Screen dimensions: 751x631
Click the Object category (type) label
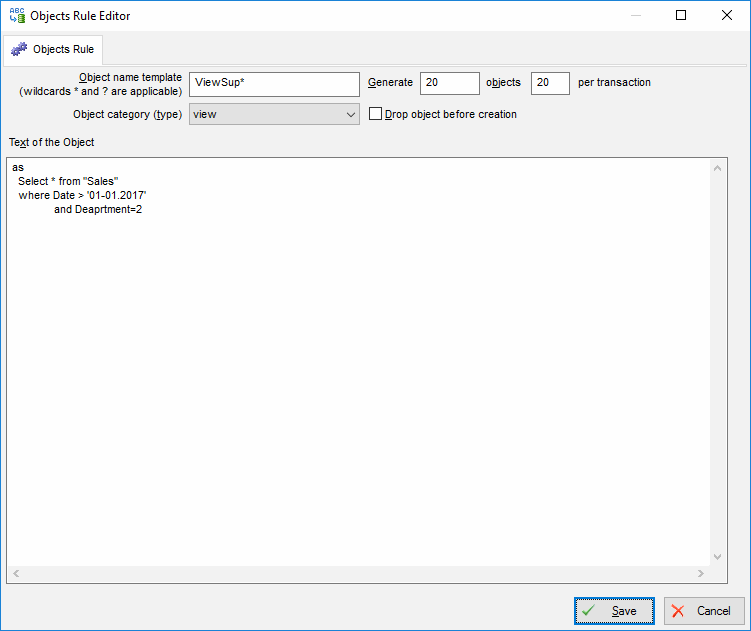click(x=127, y=115)
